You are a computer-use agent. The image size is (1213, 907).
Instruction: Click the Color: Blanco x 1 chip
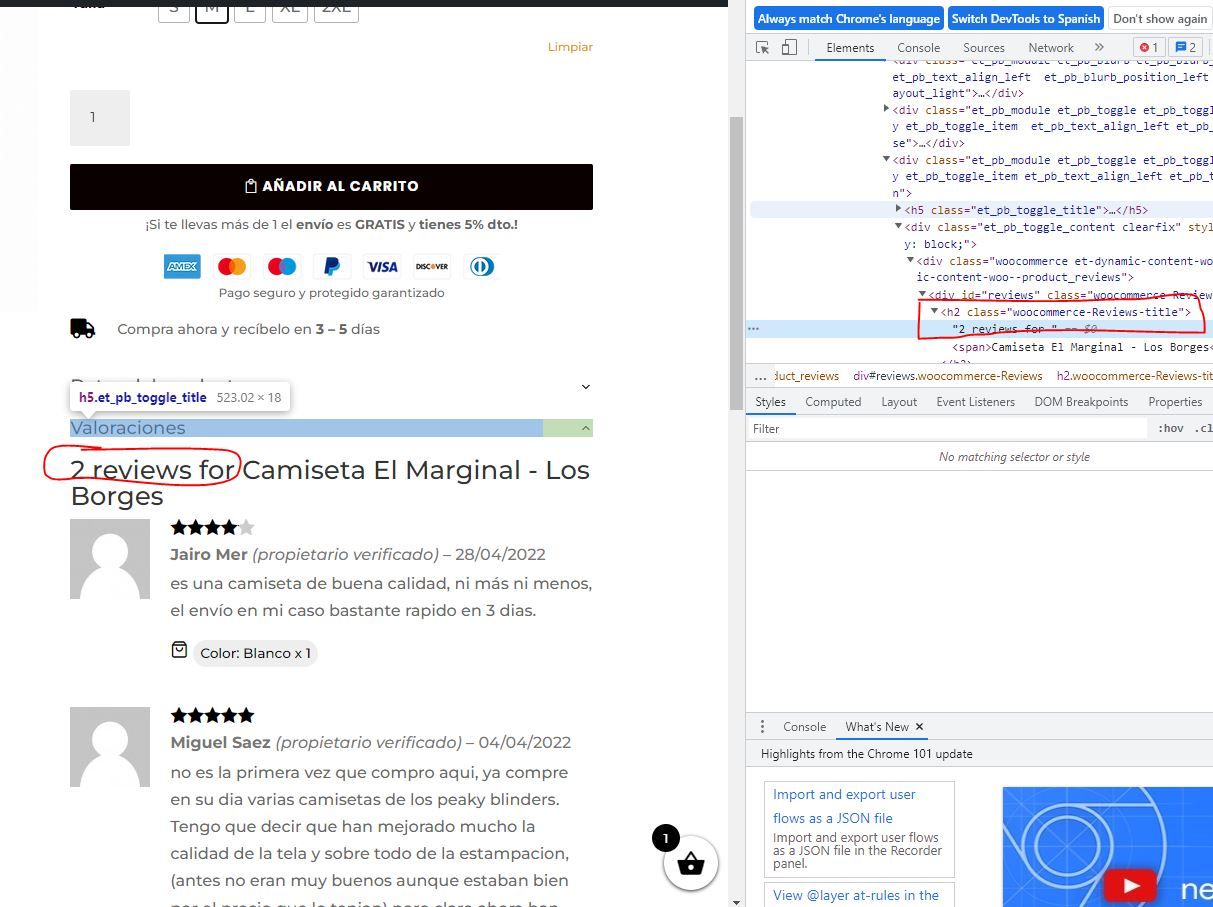(x=255, y=653)
